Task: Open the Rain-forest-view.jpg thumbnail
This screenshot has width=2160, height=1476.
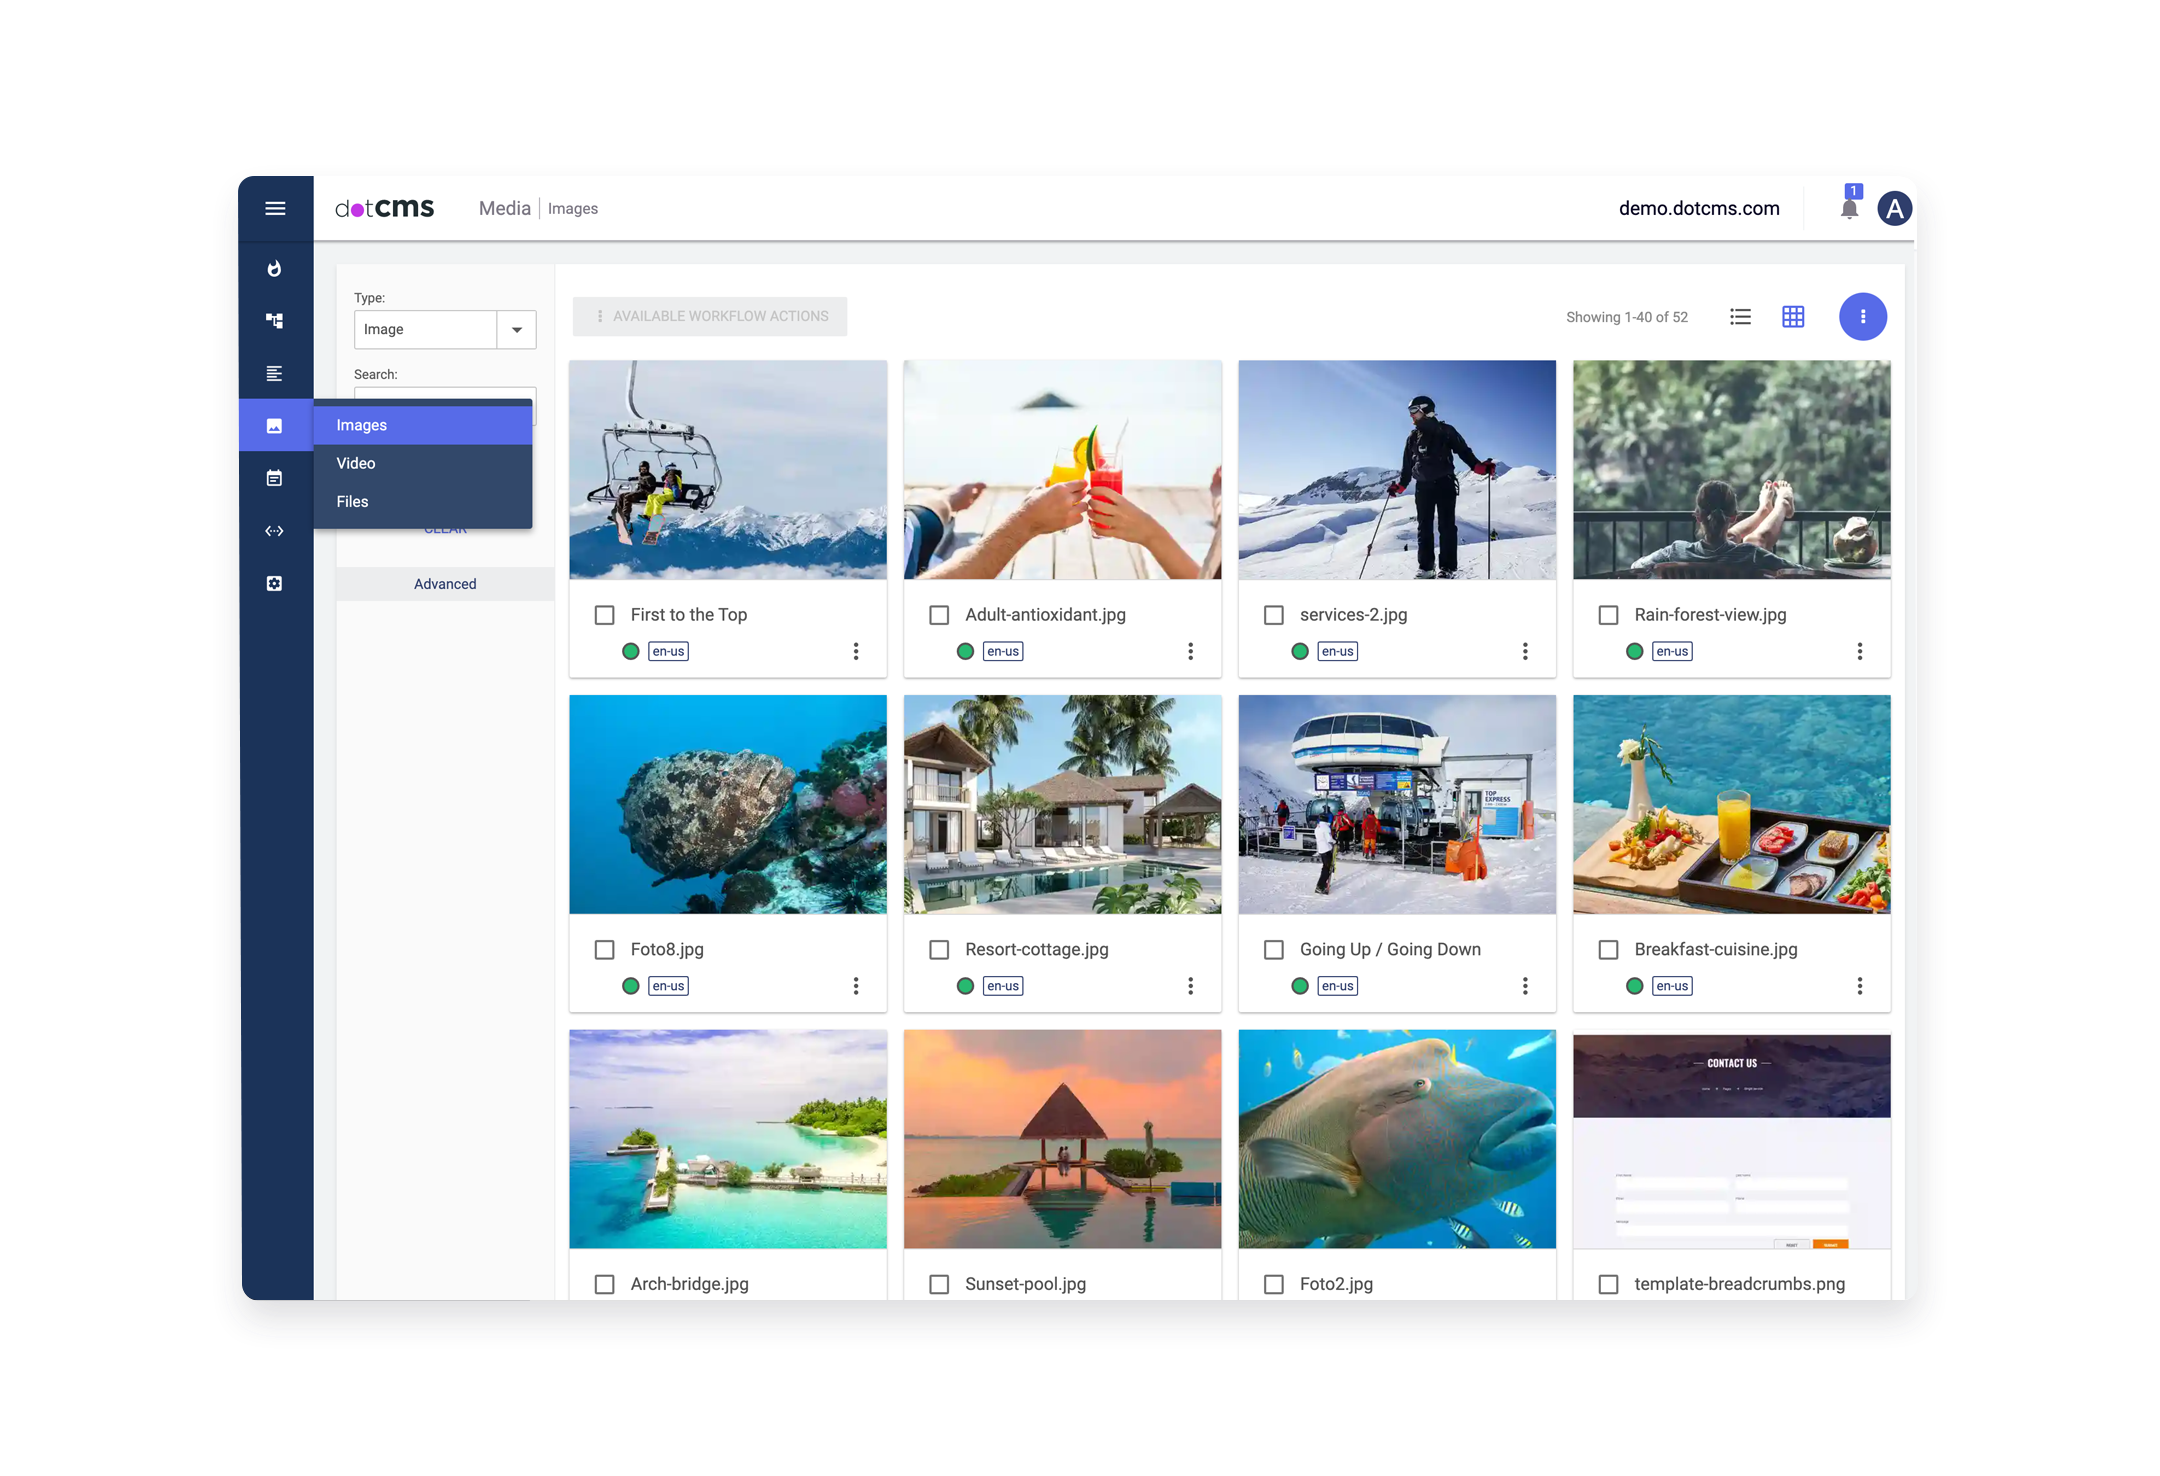Action: (x=1731, y=470)
